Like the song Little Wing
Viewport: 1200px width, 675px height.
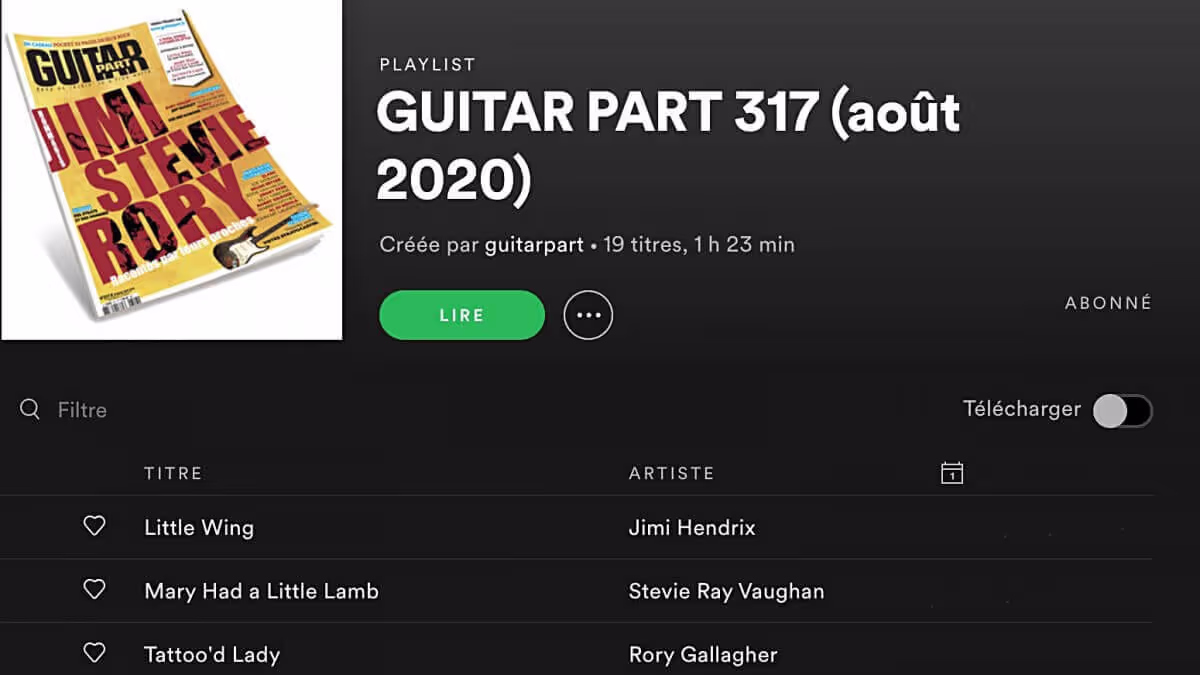click(x=94, y=526)
